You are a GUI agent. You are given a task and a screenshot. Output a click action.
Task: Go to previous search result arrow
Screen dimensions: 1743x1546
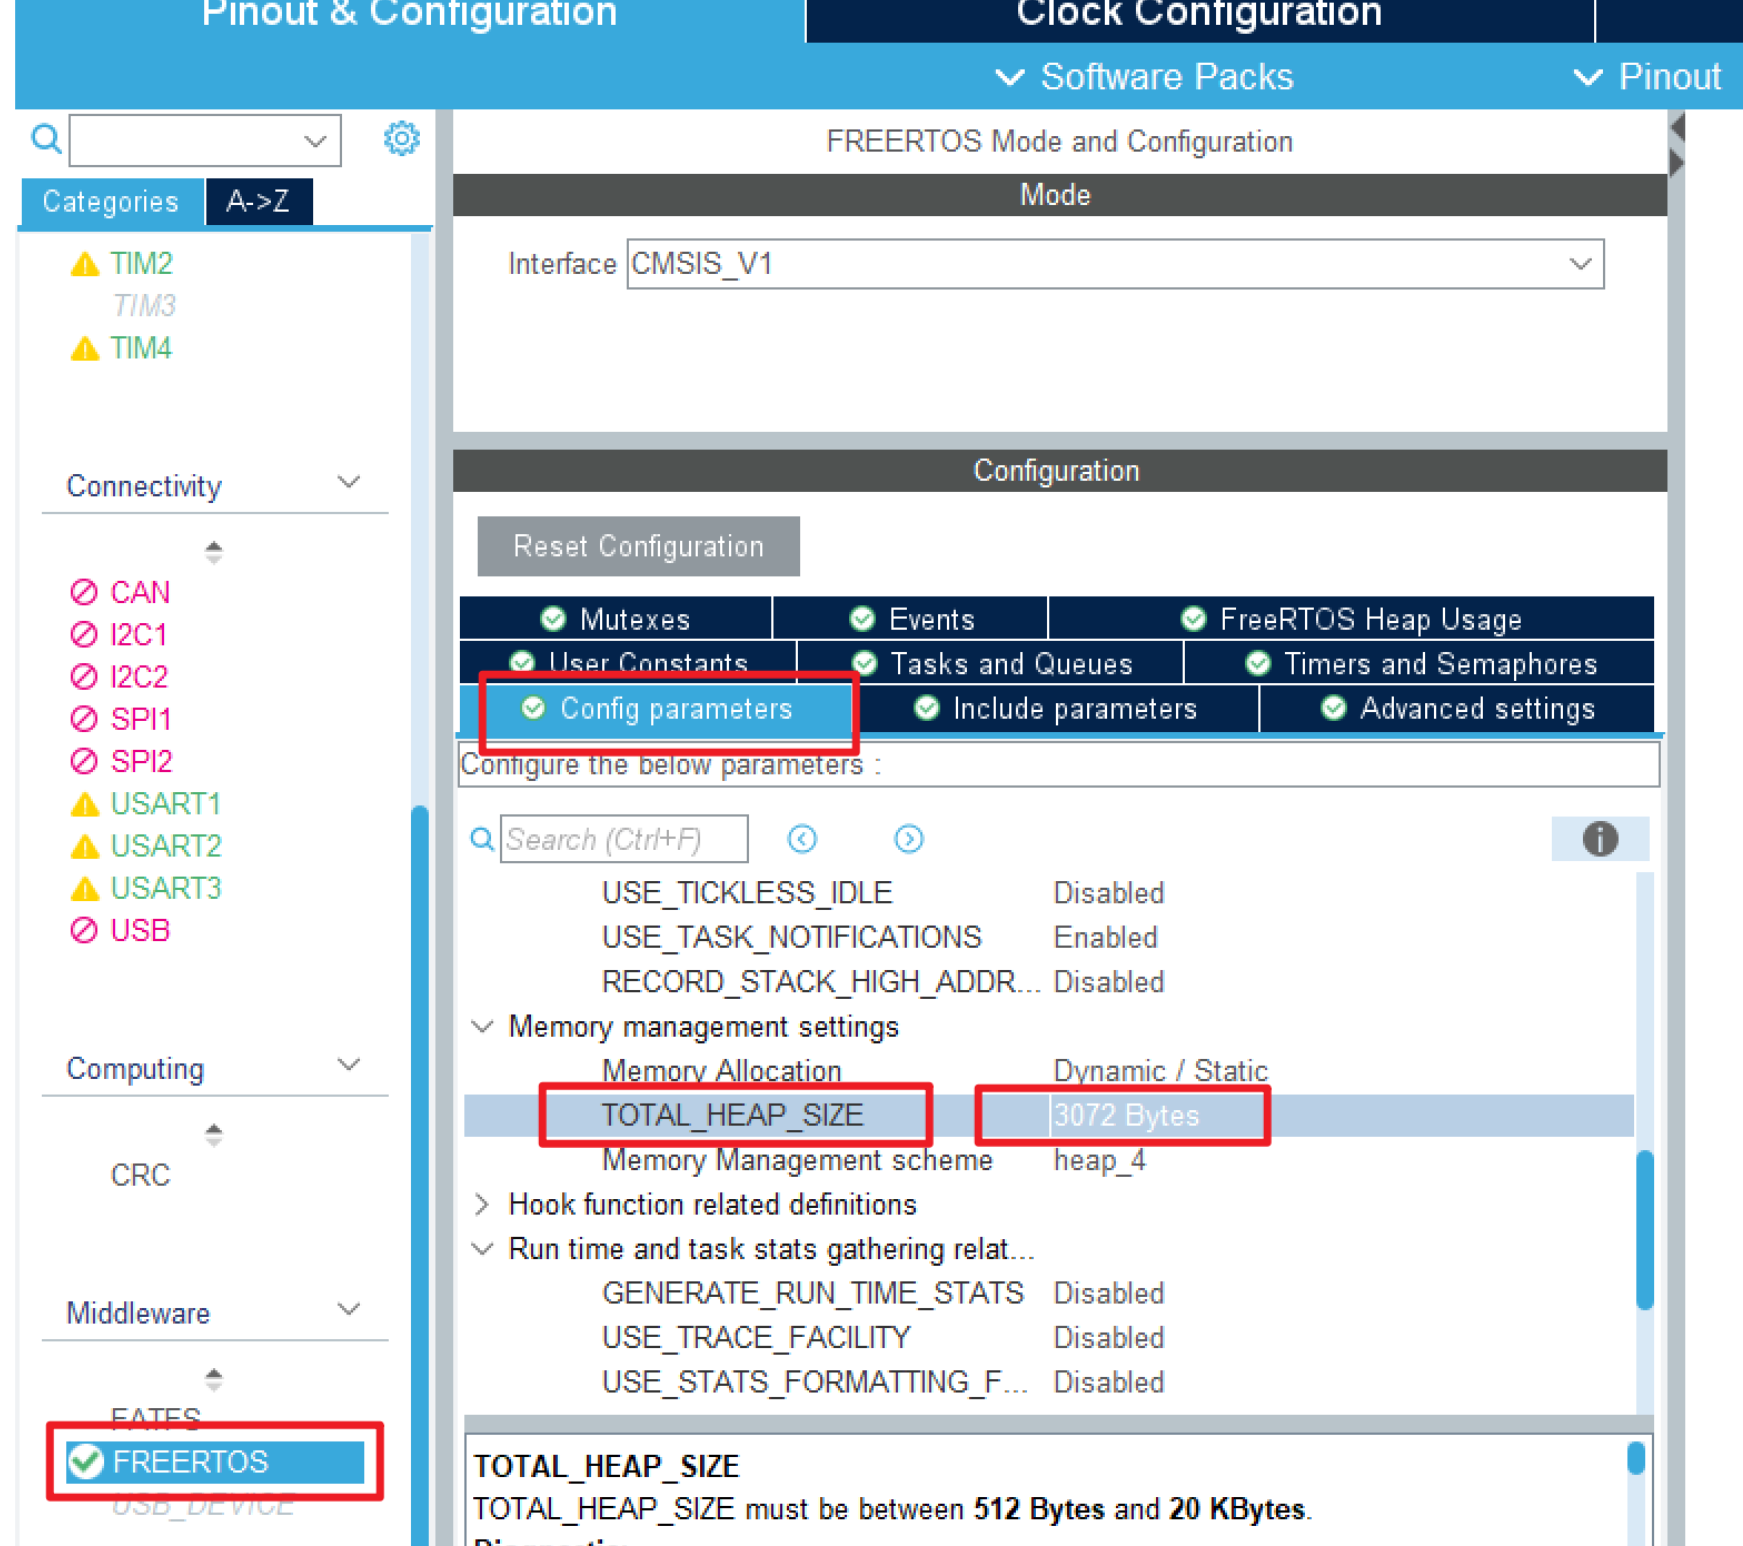(x=802, y=839)
